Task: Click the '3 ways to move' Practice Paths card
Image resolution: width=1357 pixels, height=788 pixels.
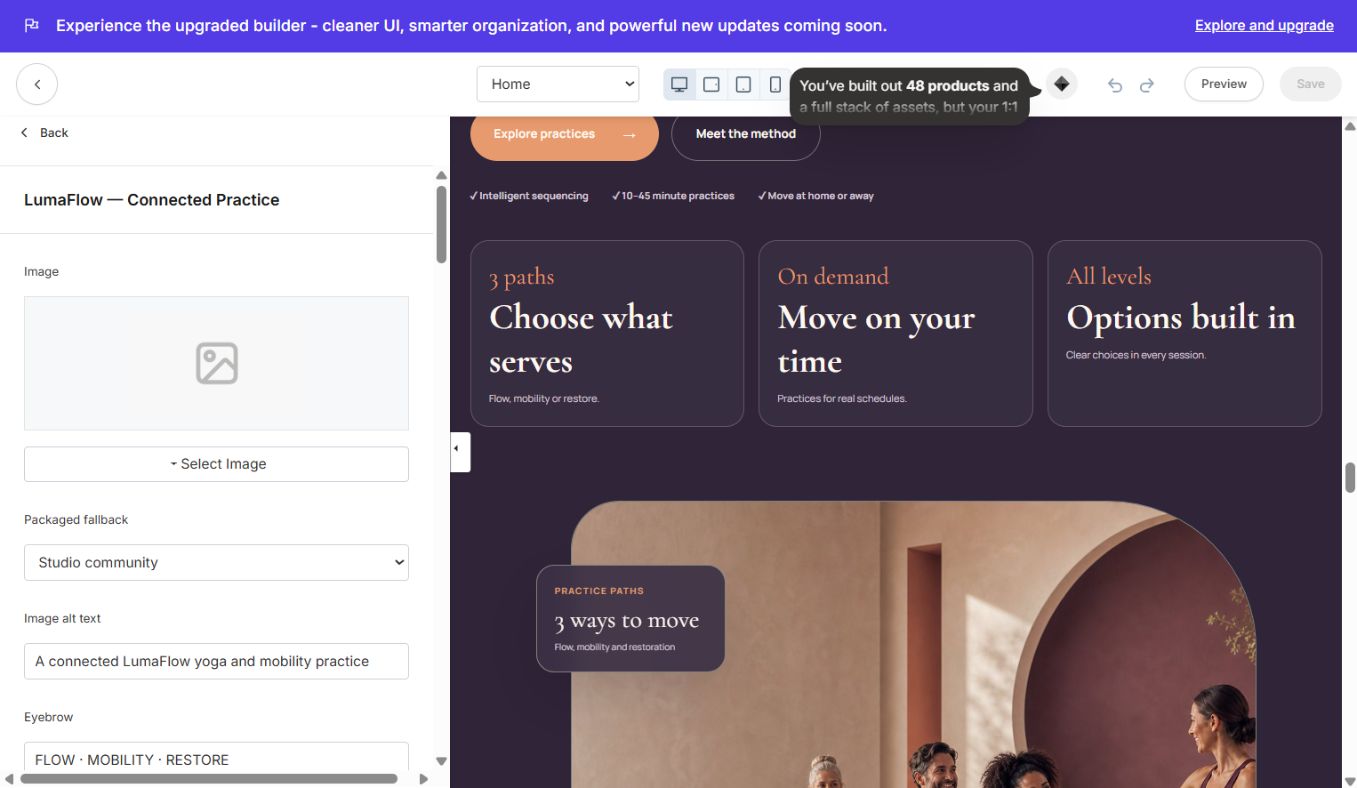Action: (x=630, y=618)
